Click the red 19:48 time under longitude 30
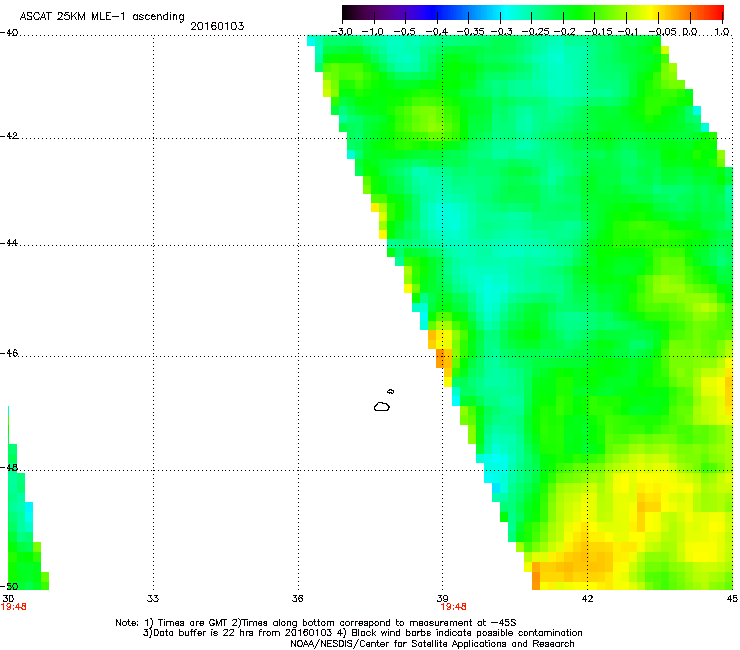Viewport: 740px width, 650px height. coord(14,607)
